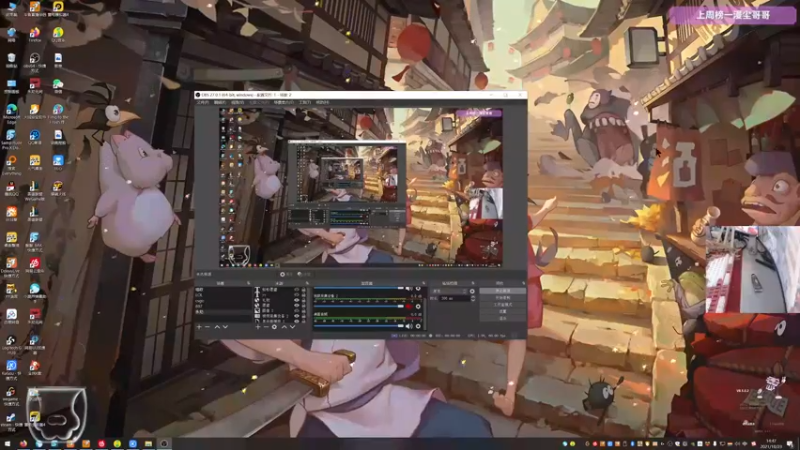Open File Explorer from the taskbar
Image resolution: width=800 pixels, height=450 pixels.
148,444
